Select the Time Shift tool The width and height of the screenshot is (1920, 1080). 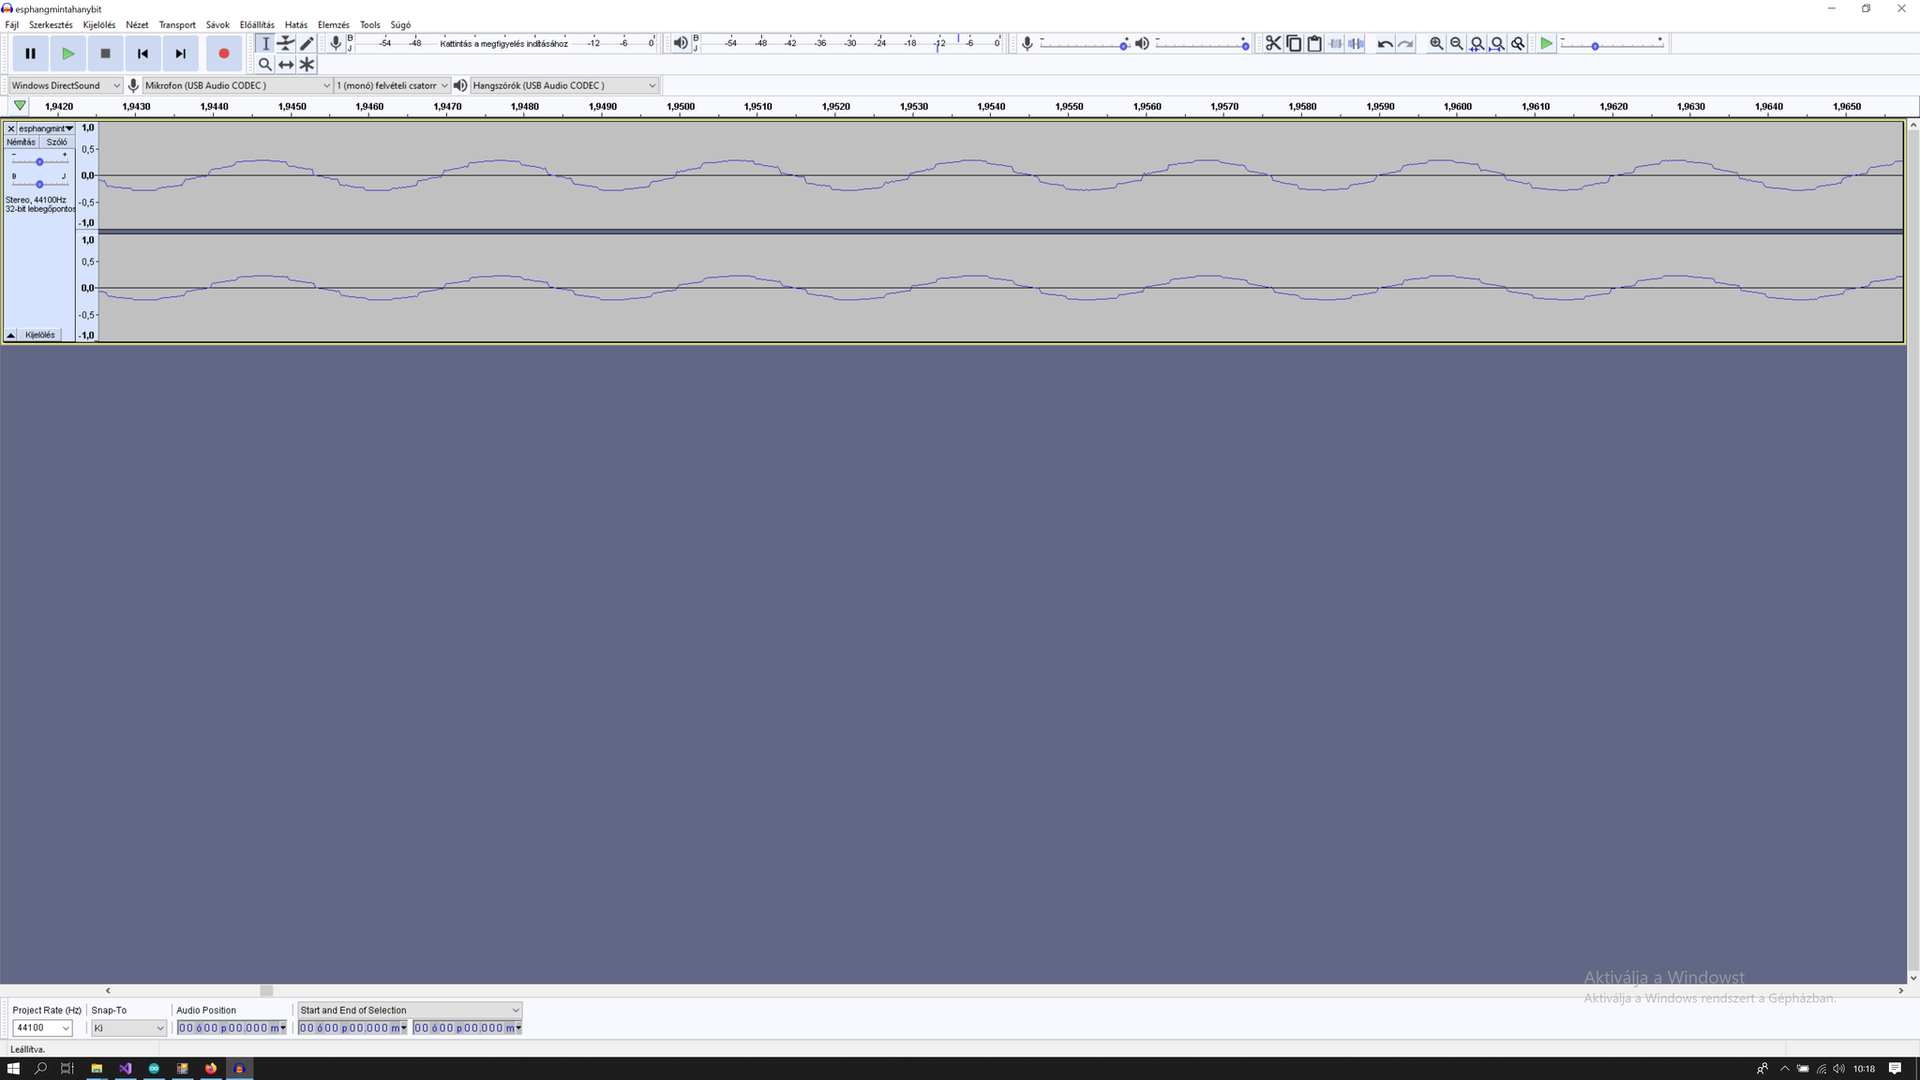[286, 64]
